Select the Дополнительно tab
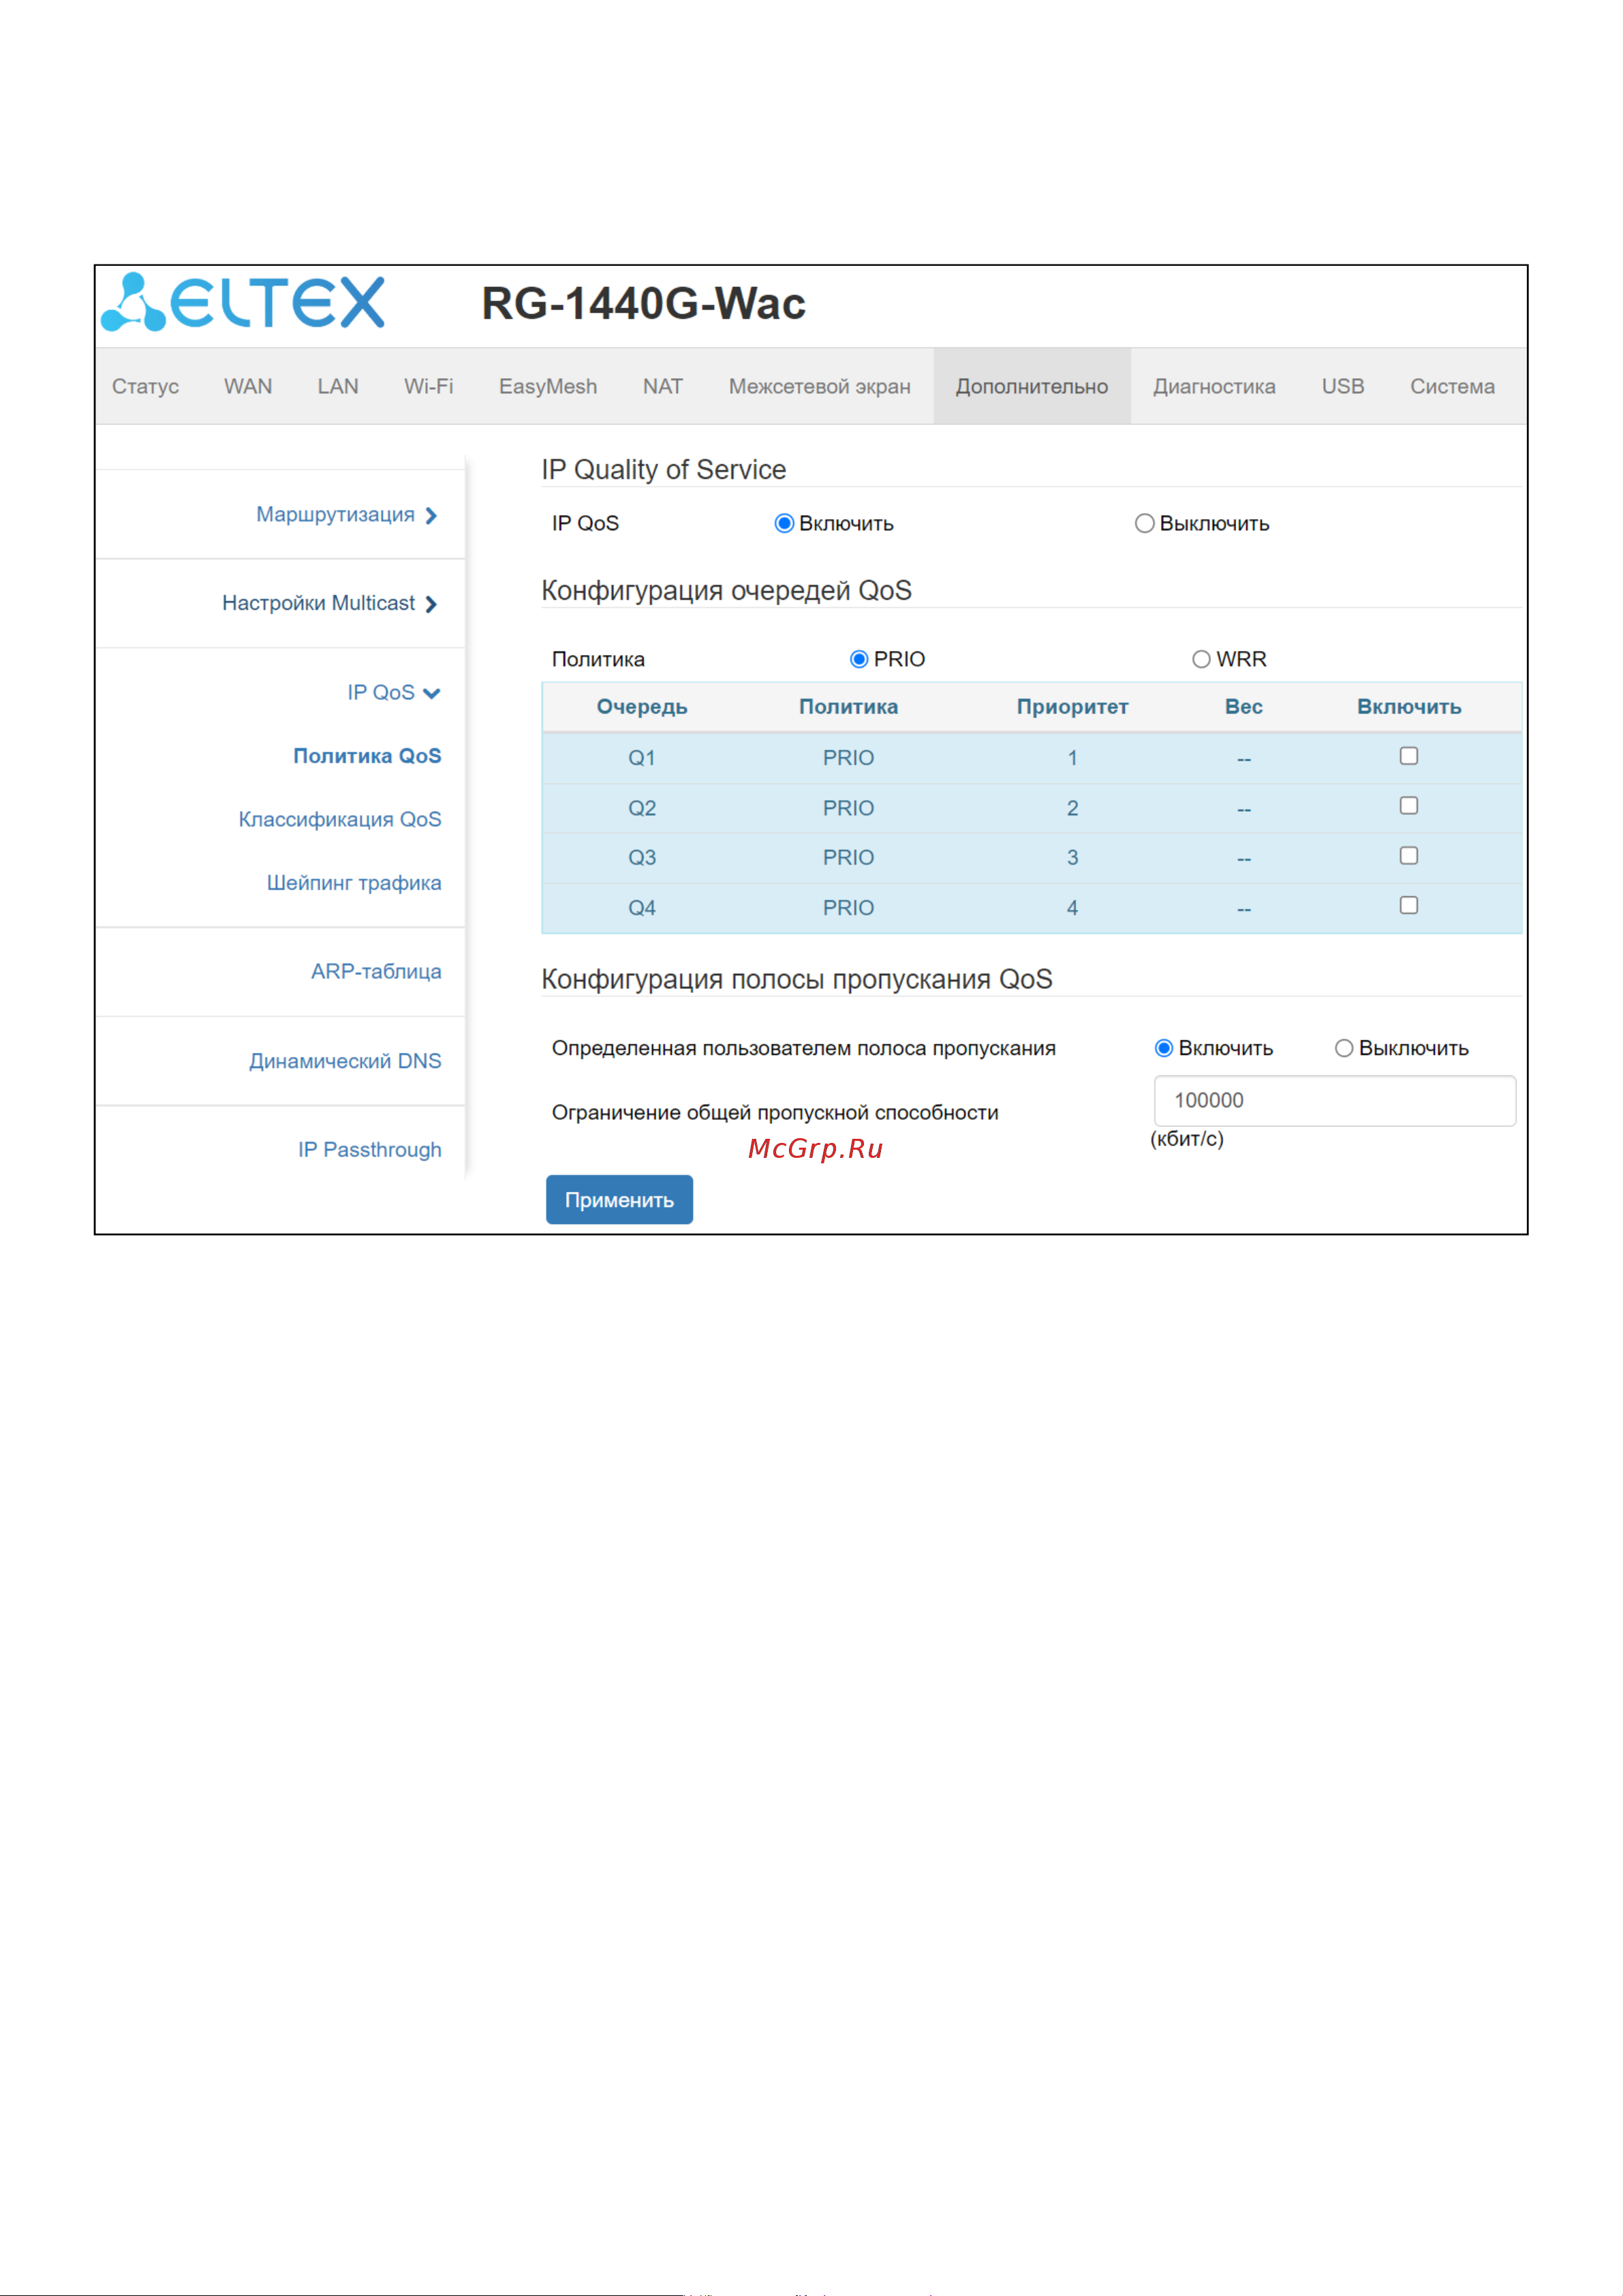1623x2296 pixels. click(1032, 386)
